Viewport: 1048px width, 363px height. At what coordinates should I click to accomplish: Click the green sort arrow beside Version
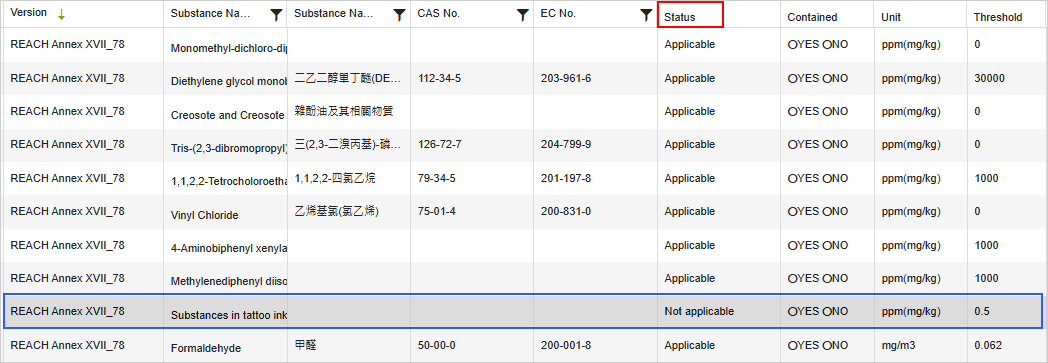point(61,14)
